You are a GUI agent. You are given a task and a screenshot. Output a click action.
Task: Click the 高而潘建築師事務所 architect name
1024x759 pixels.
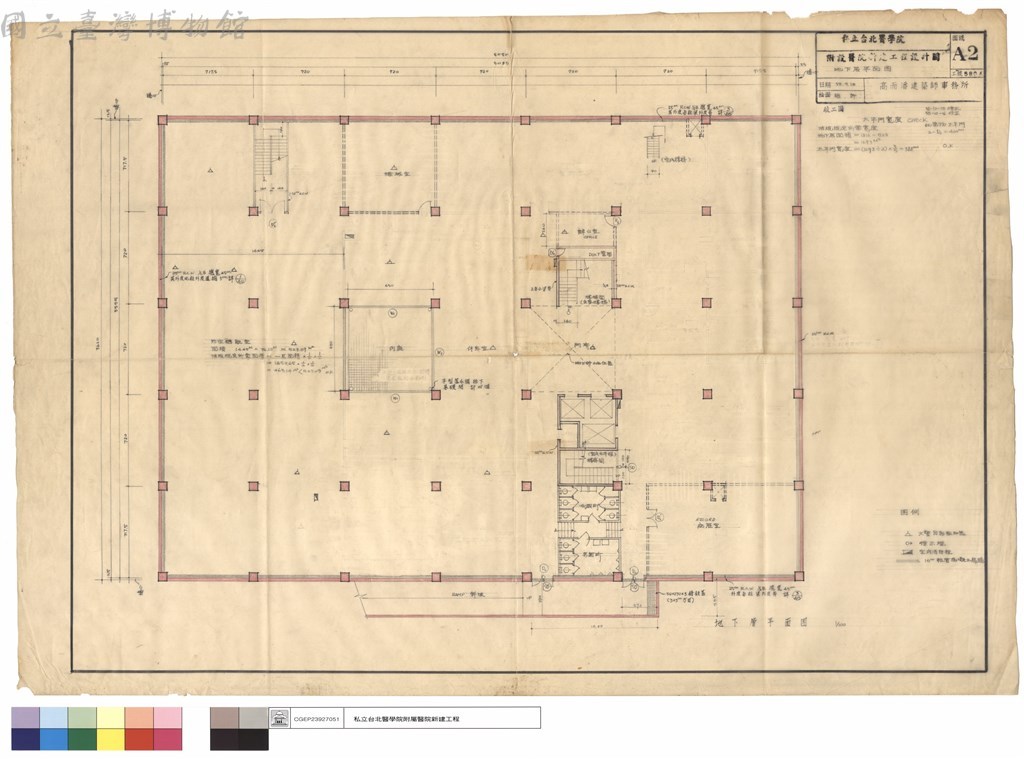click(923, 86)
